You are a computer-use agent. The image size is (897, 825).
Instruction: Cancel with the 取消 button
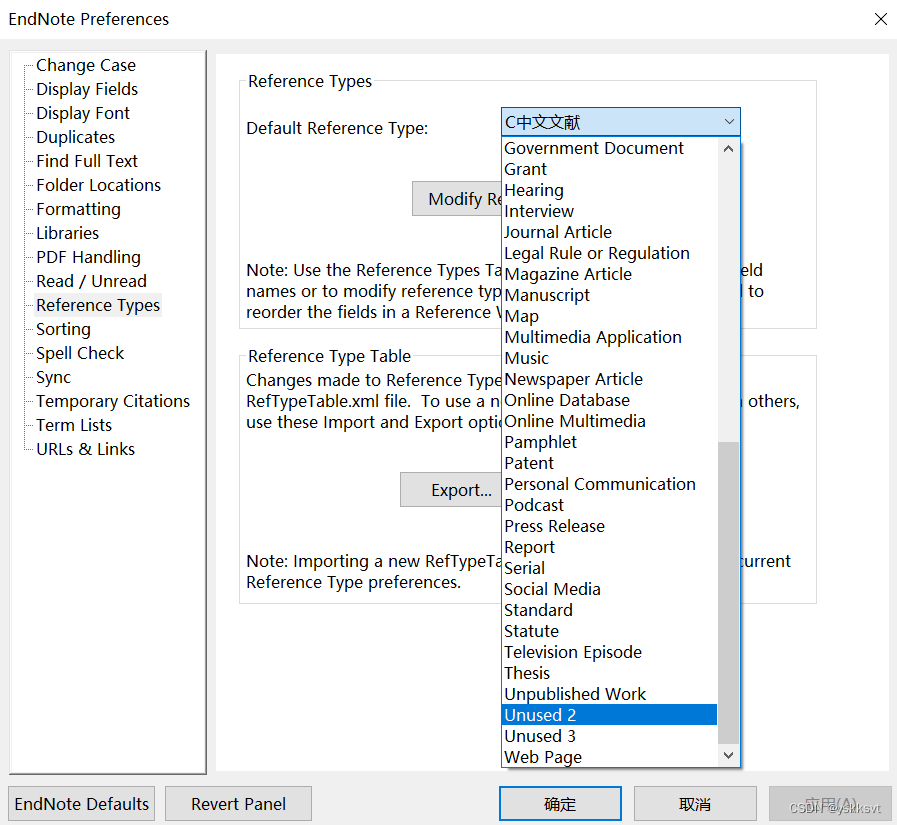pyautogui.click(x=695, y=804)
